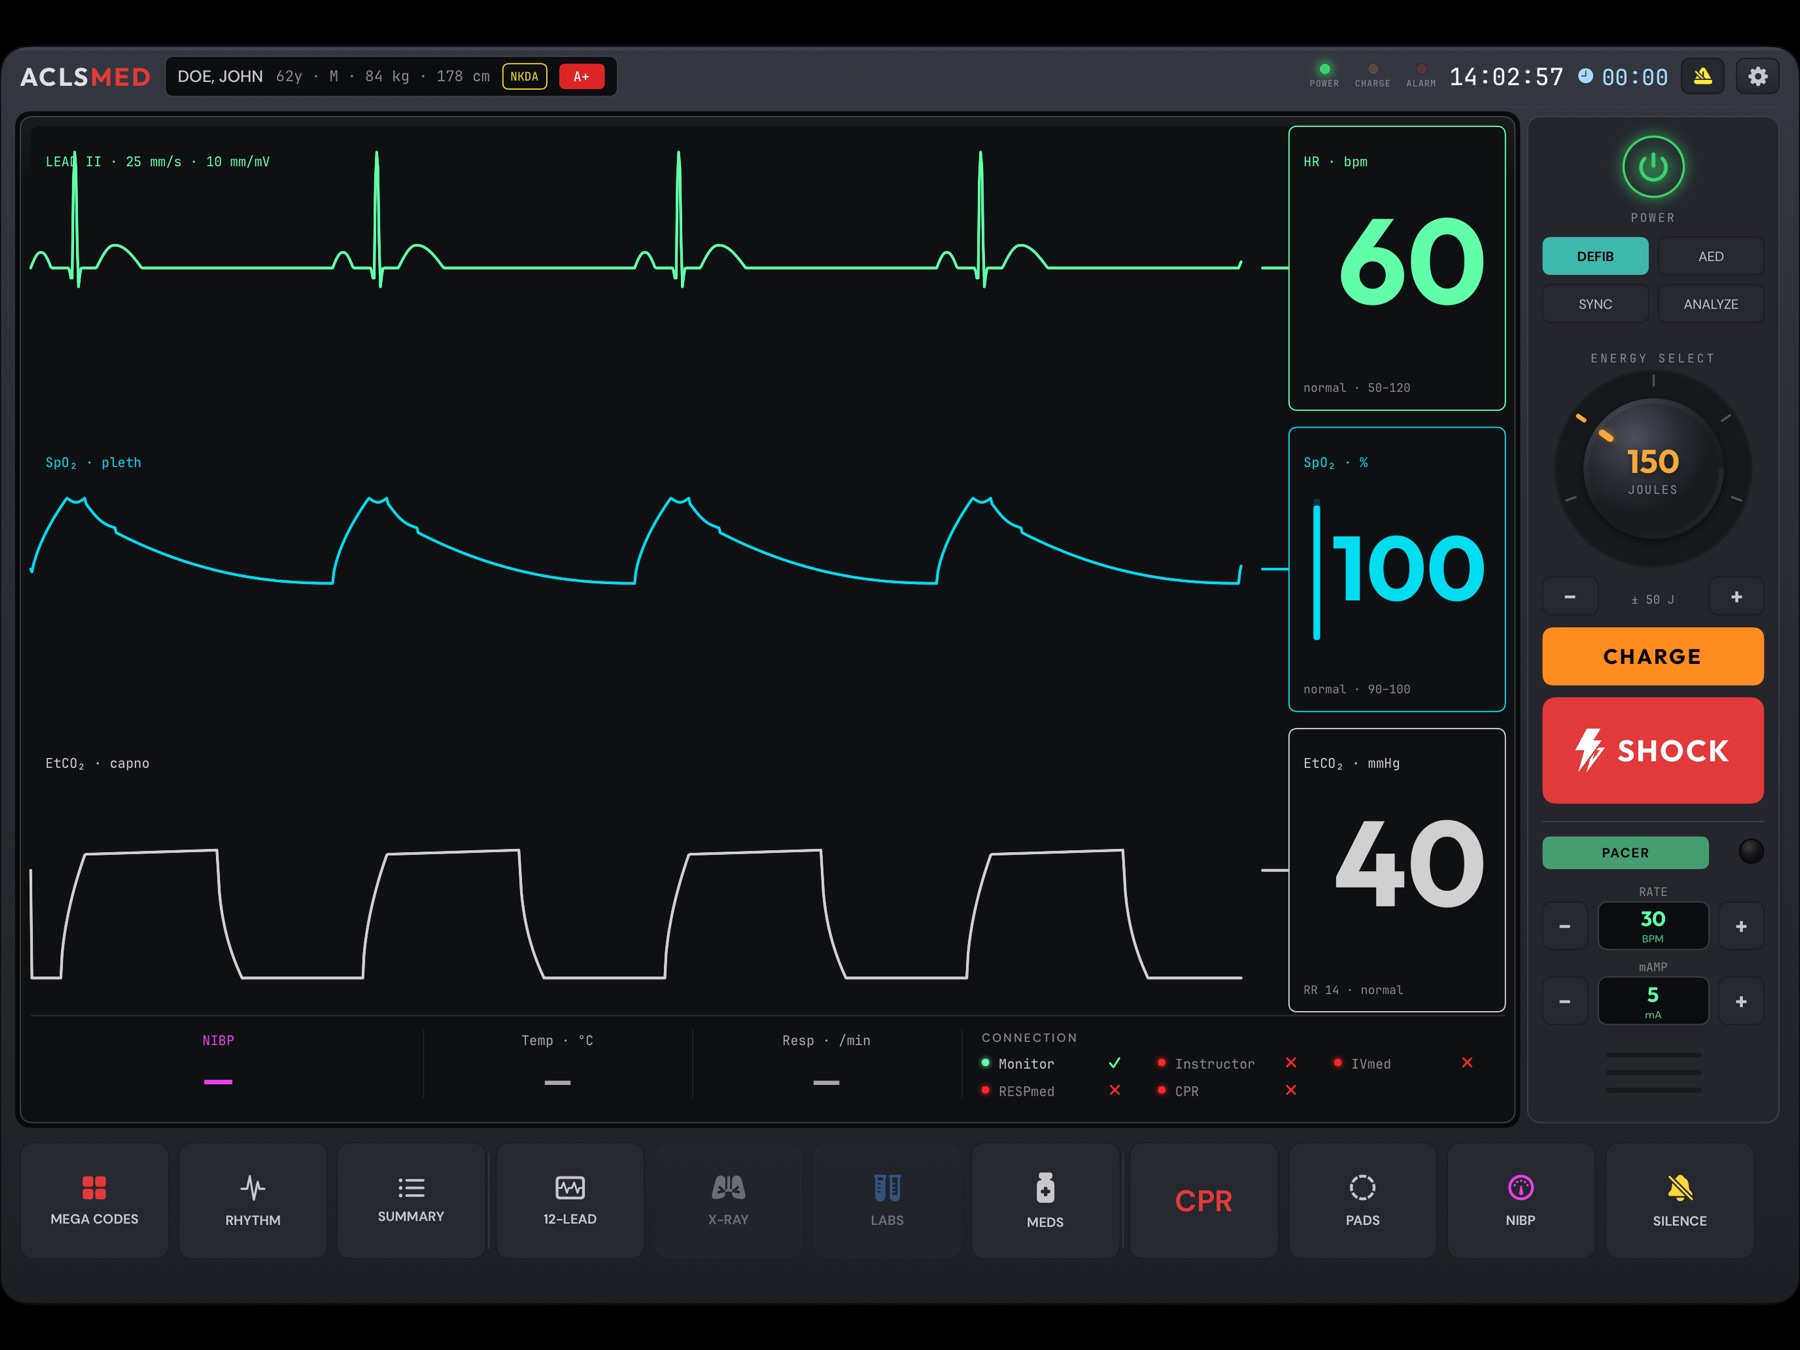Toggle the defibrillator Power button
This screenshot has width=1800, height=1350.
(1653, 167)
